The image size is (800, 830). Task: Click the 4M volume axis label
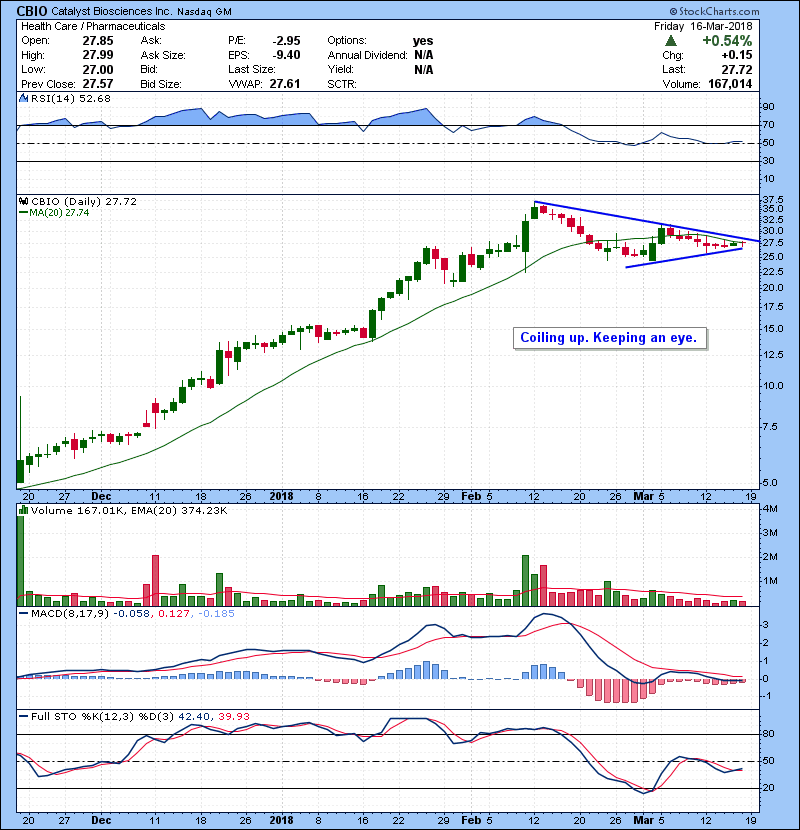click(x=770, y=509)
